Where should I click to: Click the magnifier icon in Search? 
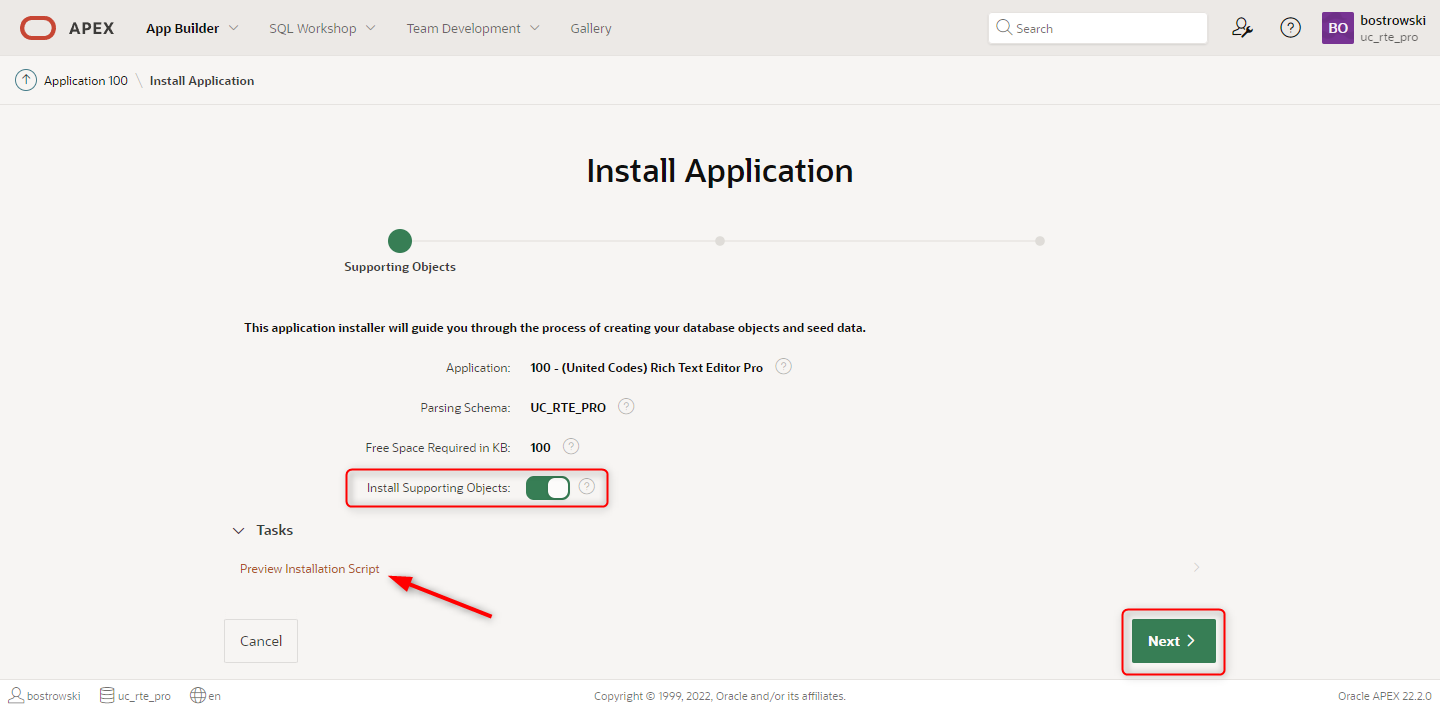pos(1004,28)
